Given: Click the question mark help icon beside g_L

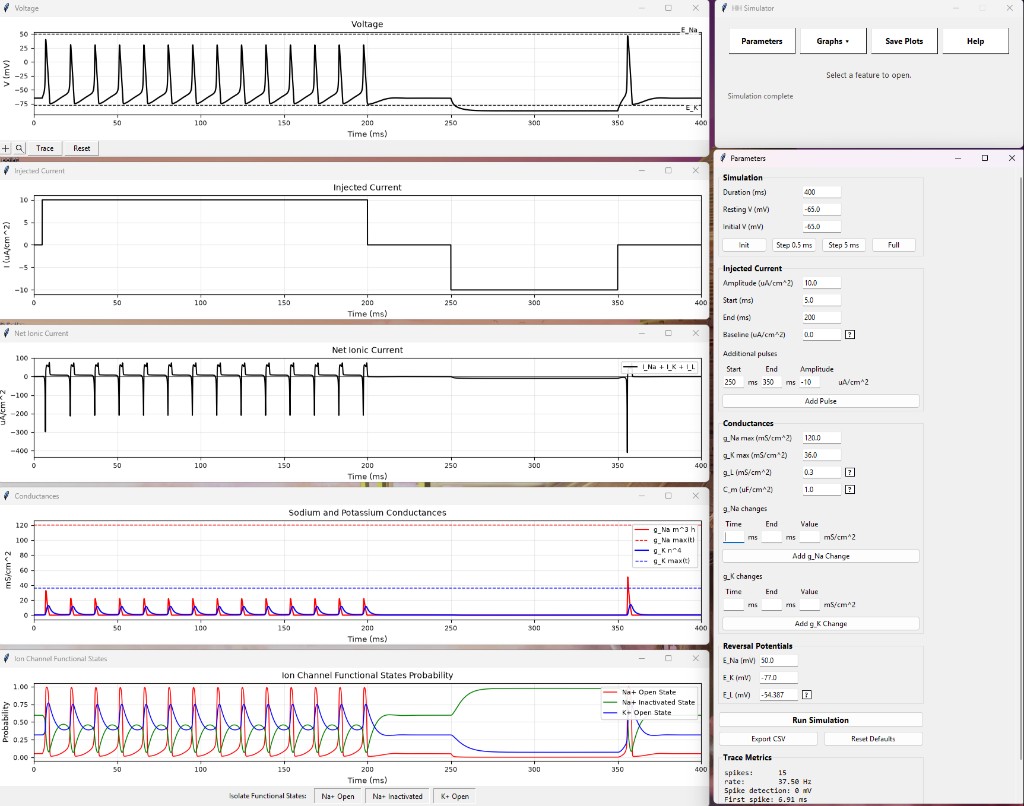Looking at the screenshot, I should coord(850,472).
